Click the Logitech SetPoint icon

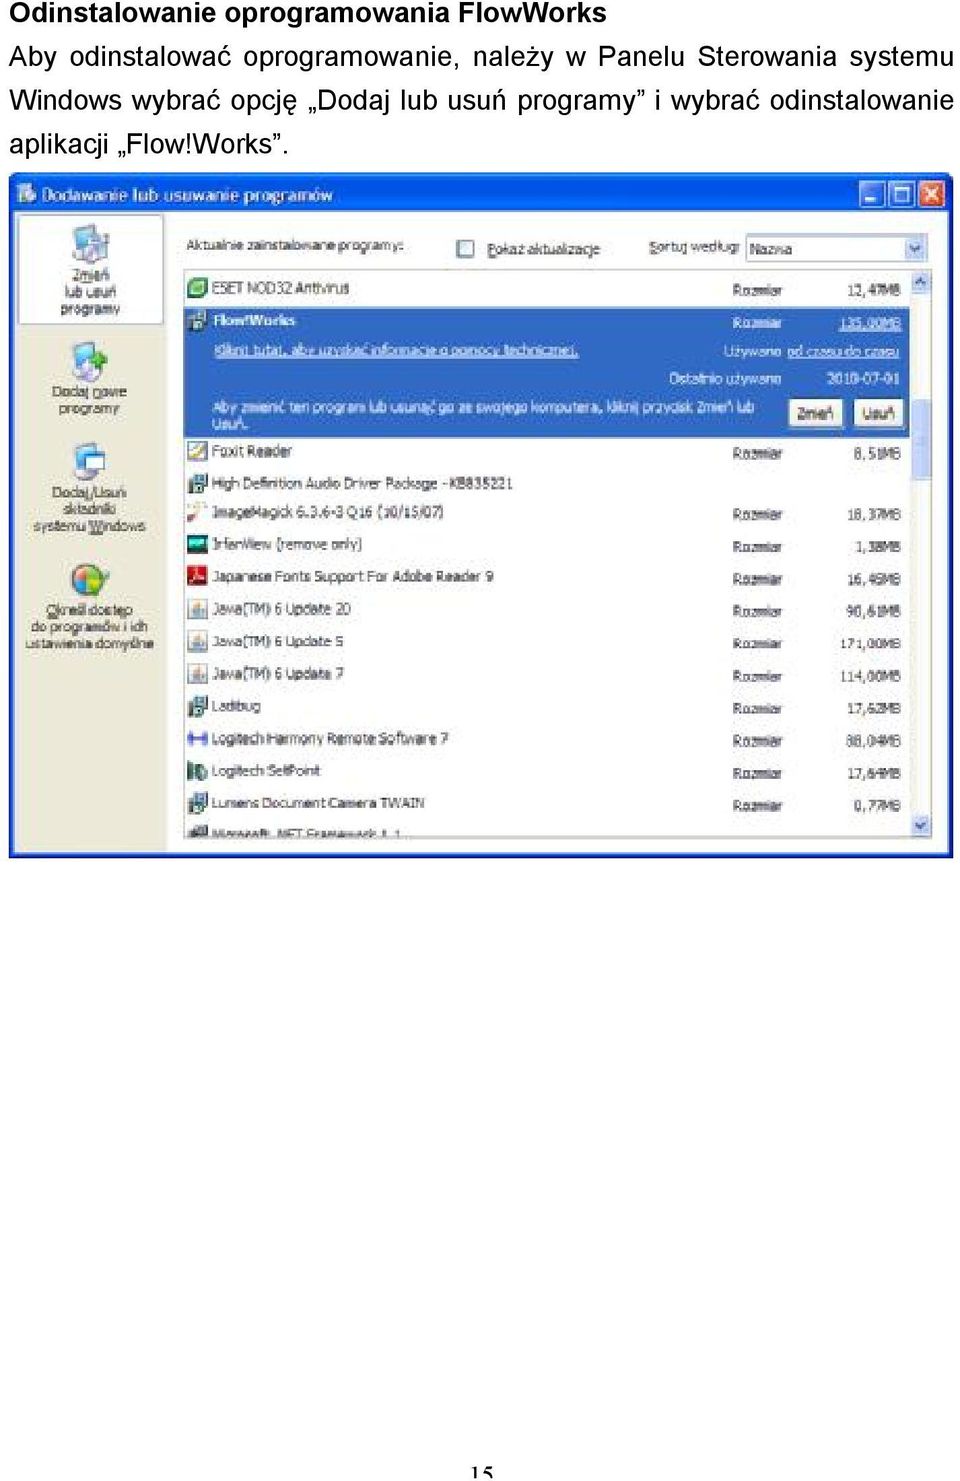tap(197, 771)
